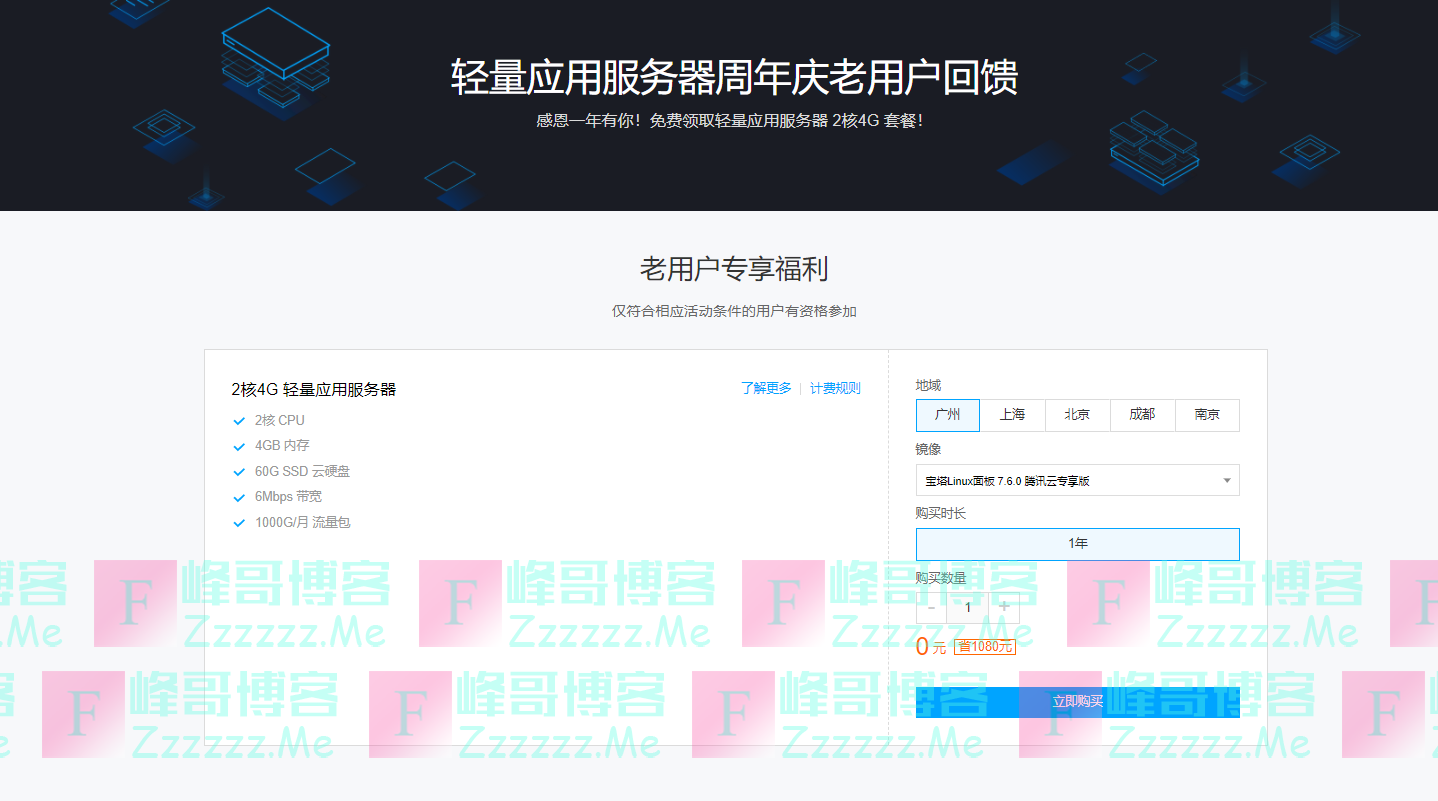Decrease purchase quantity with the minus button

tap(932, 607)
